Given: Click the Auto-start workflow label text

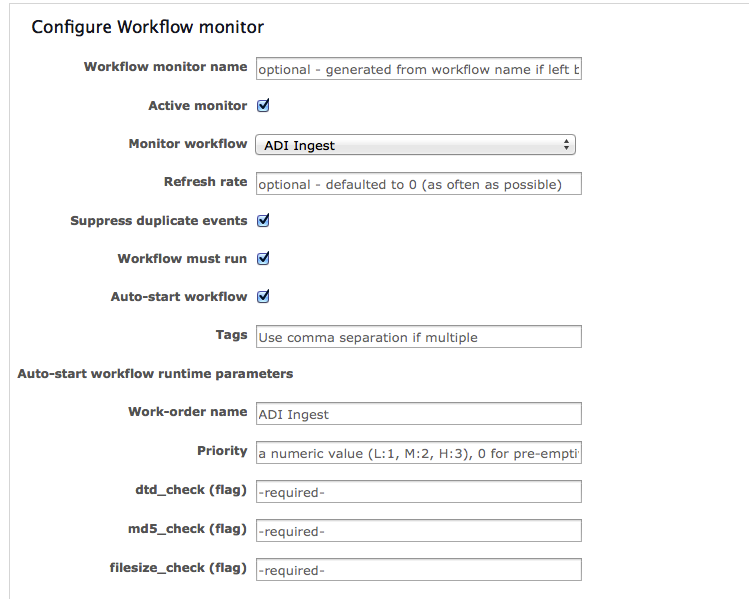Looking at the screenshot, I should [x=179, y=297].
